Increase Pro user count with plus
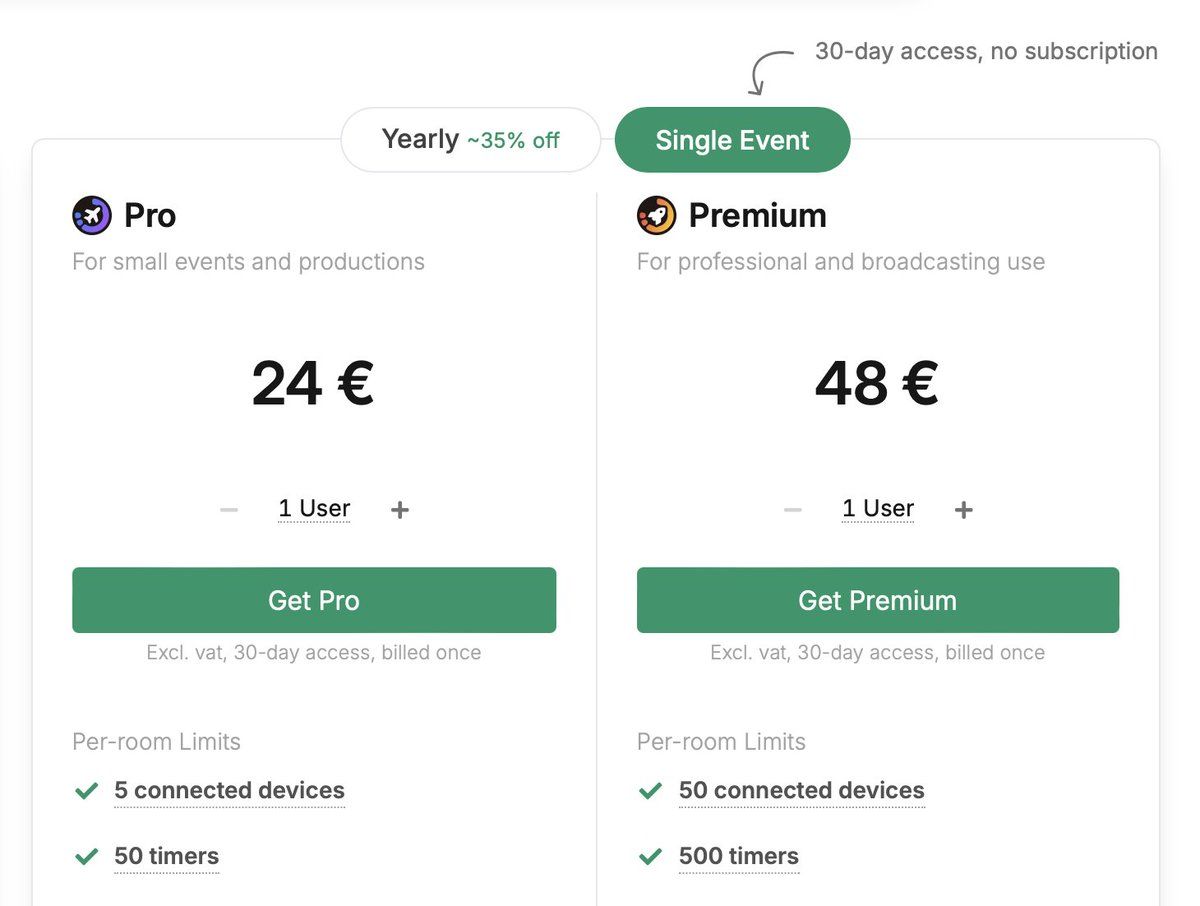 (x=400, y=510)
